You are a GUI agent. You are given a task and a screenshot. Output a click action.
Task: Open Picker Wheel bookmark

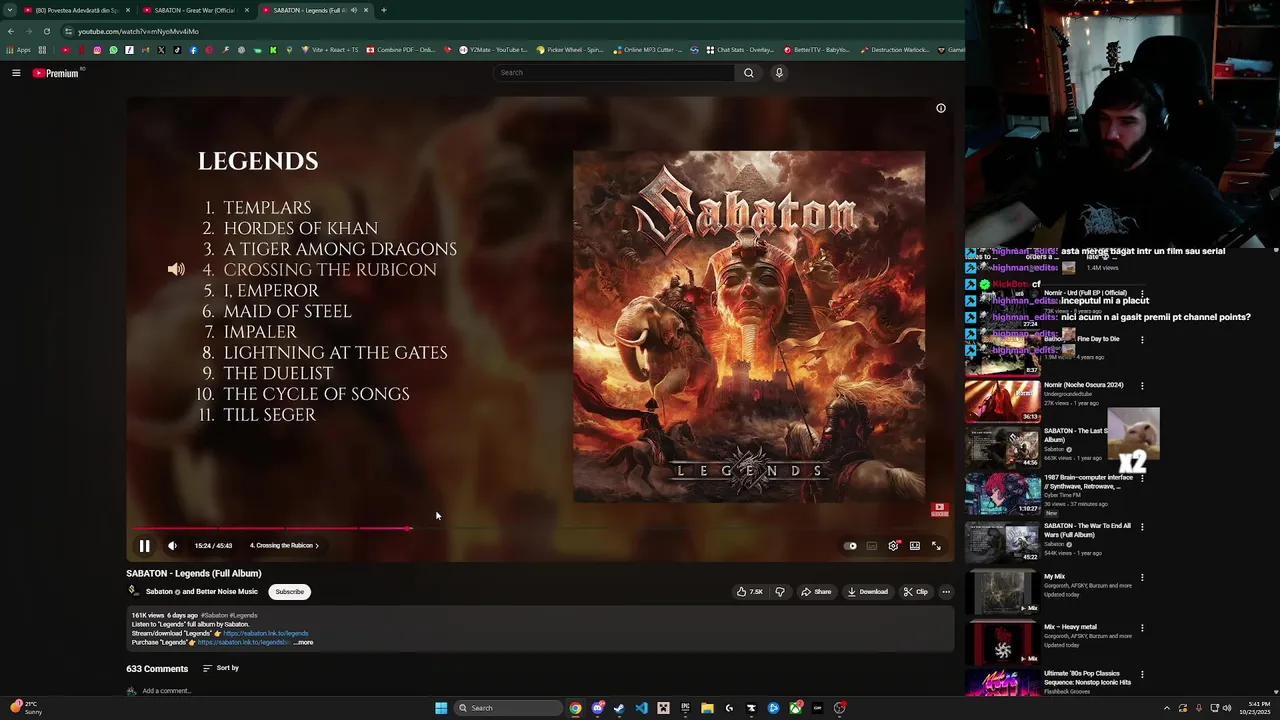coord(570,50)
